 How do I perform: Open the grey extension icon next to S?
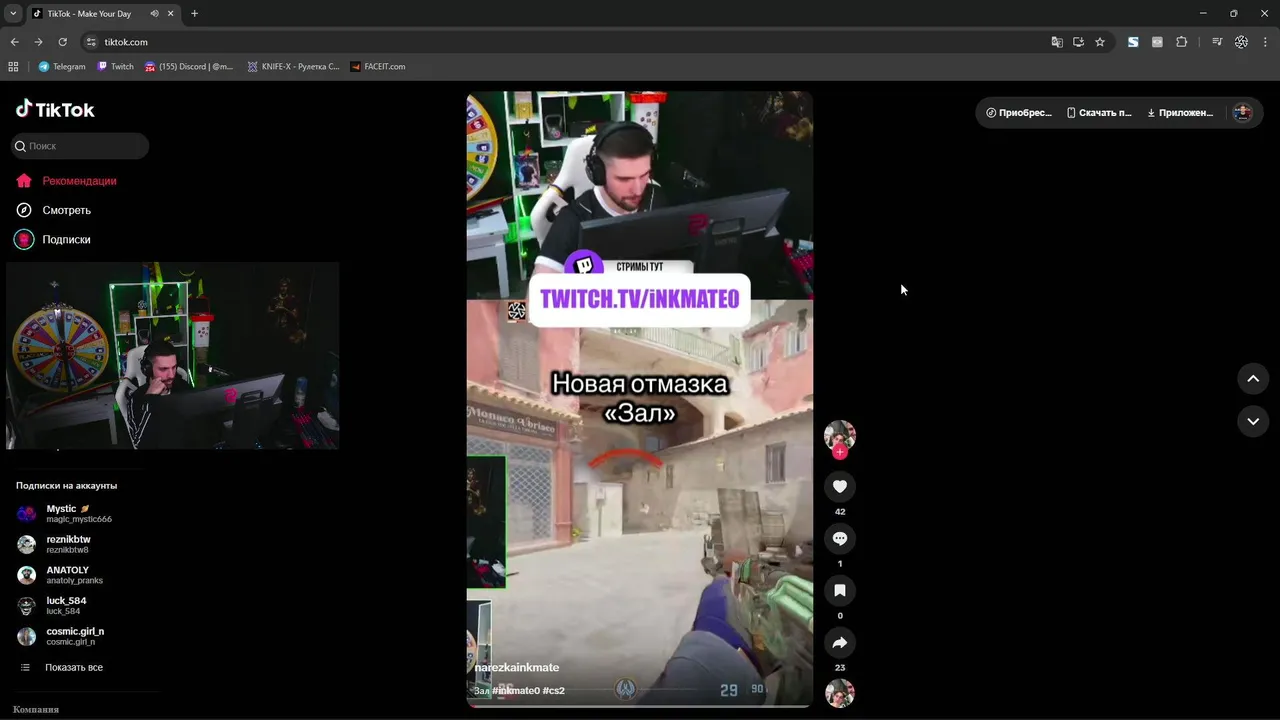1157,42
